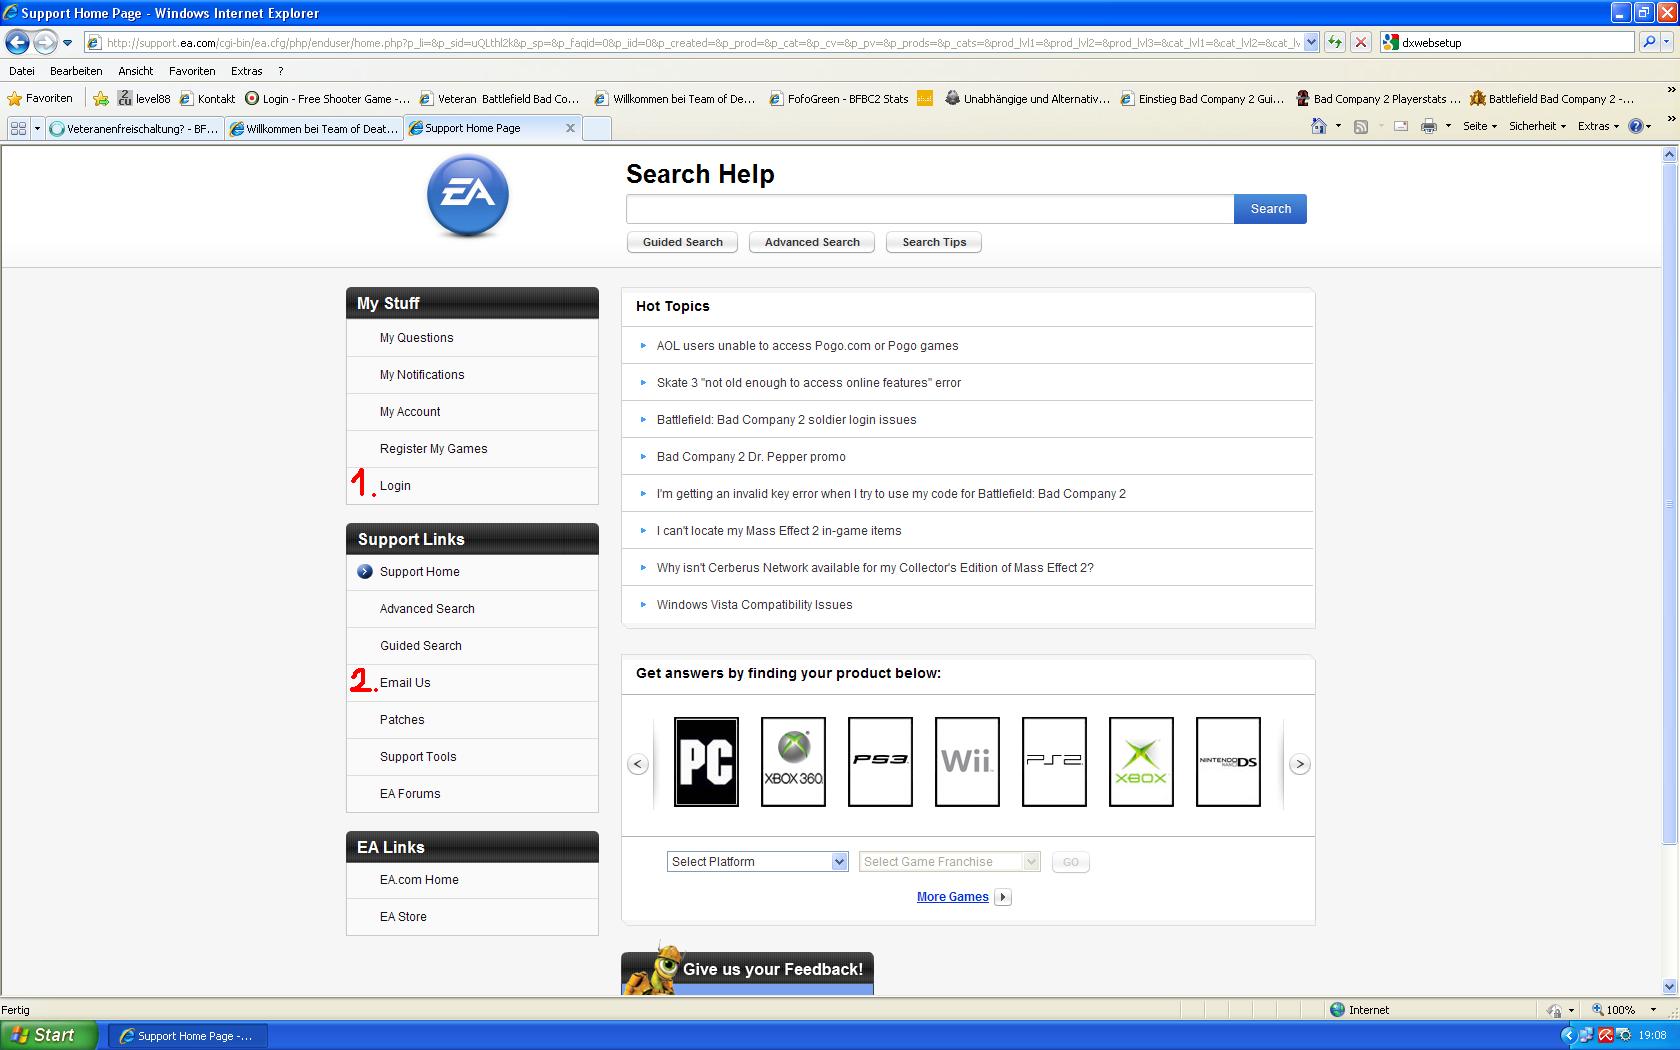The height and width of the screenshot is (1050, 1680).
Task: Pick the Wii platform icon
Action: (x=967, y=762)
